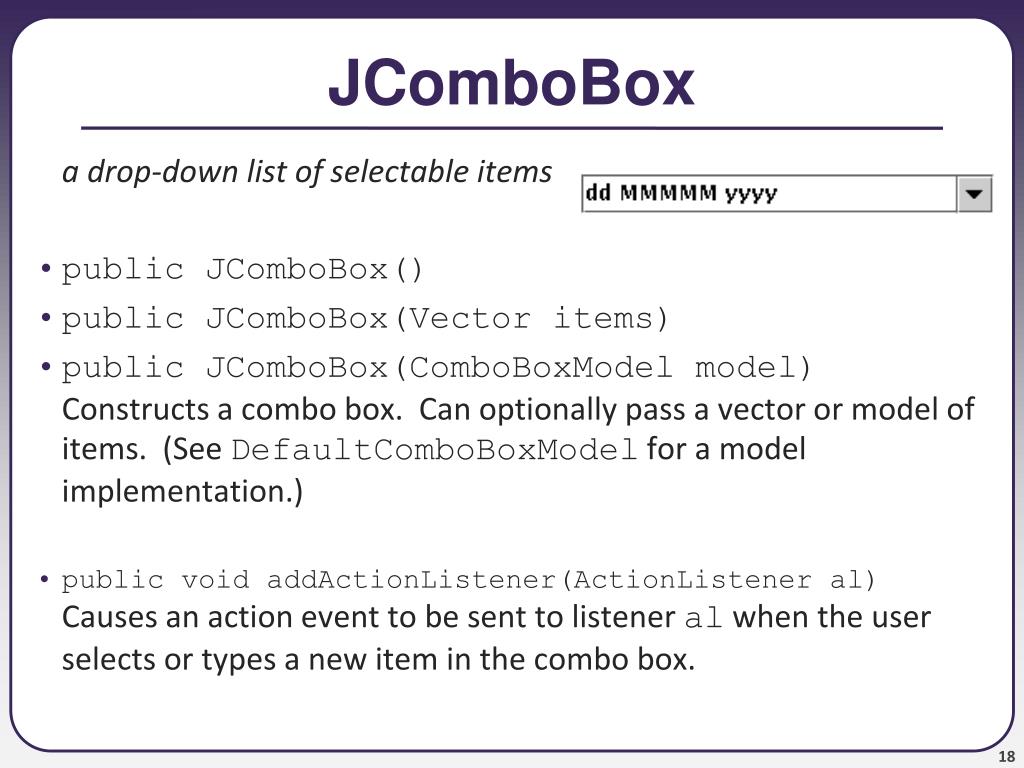Image resolution: width=1024 pixels, height=768 pixels.
Task: Click the JComboBox slide title
Action: tap(511, 83)
